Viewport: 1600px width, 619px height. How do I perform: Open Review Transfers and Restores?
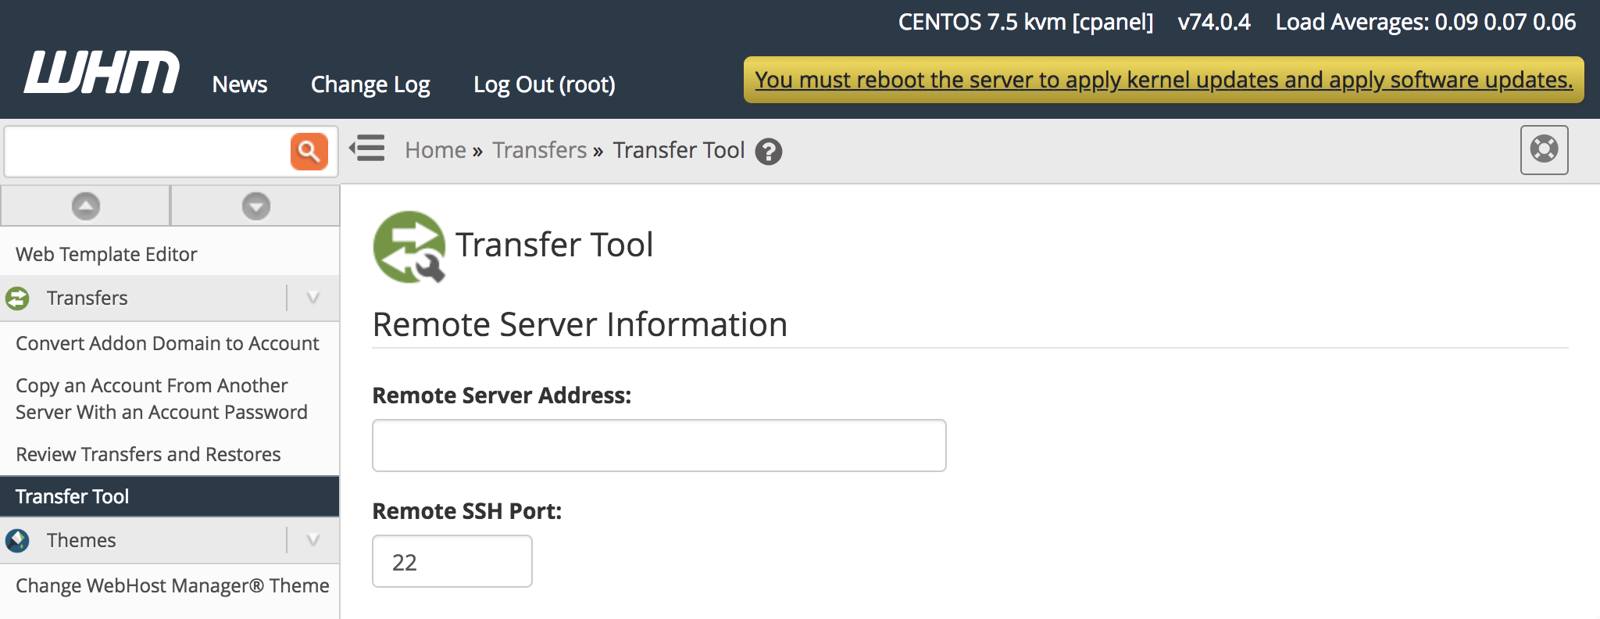(148, 454)
